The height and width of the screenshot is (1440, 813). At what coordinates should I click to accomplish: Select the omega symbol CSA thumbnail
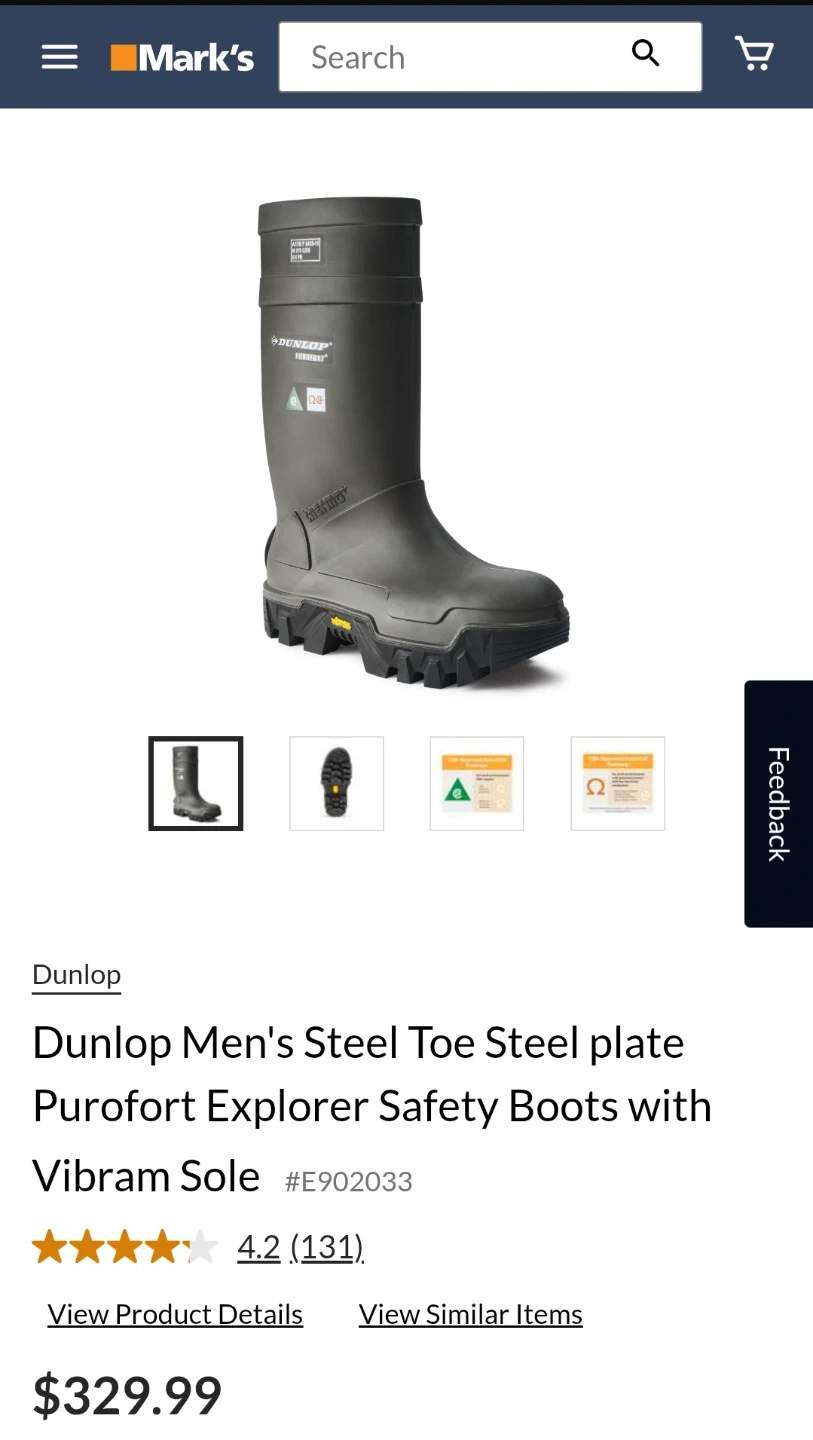[x=618, y=784]
